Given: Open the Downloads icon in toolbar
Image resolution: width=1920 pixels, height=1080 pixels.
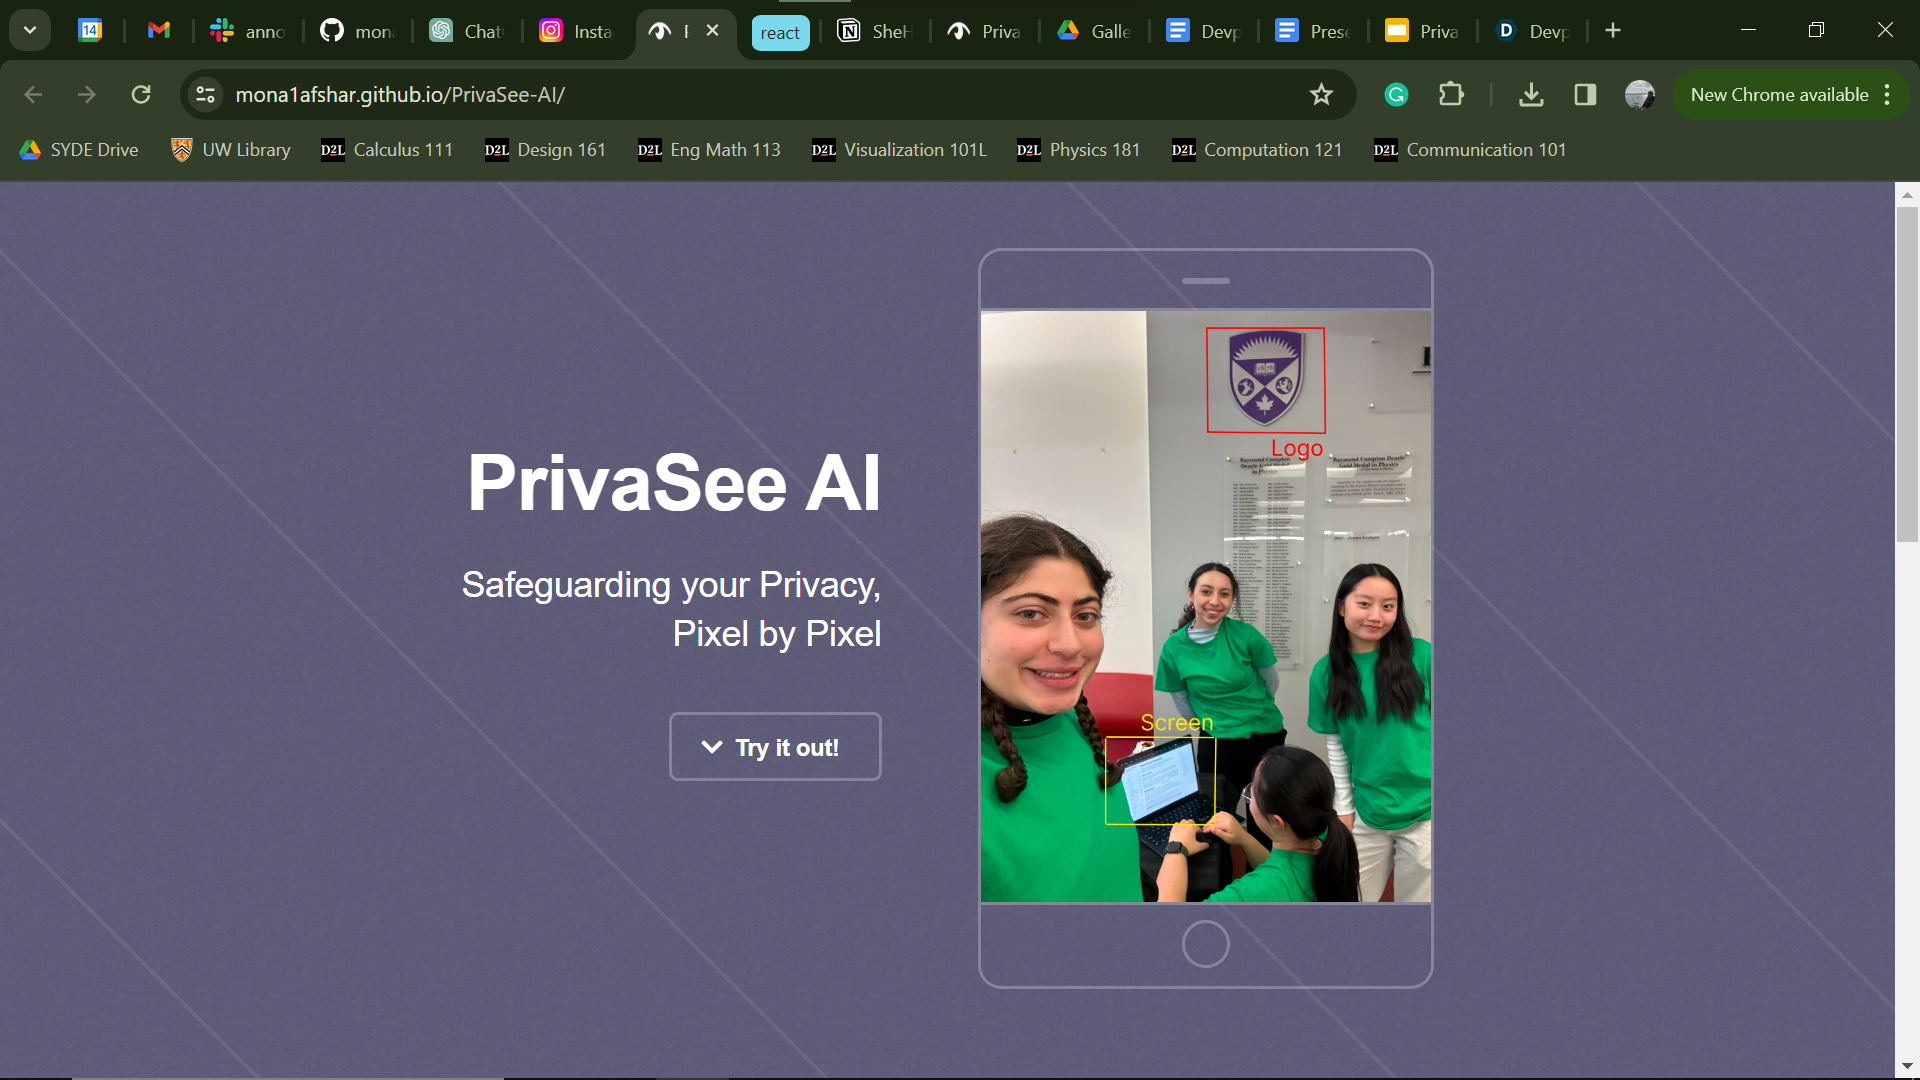Looking at the screenshot, I should [x=1531, y=95].
